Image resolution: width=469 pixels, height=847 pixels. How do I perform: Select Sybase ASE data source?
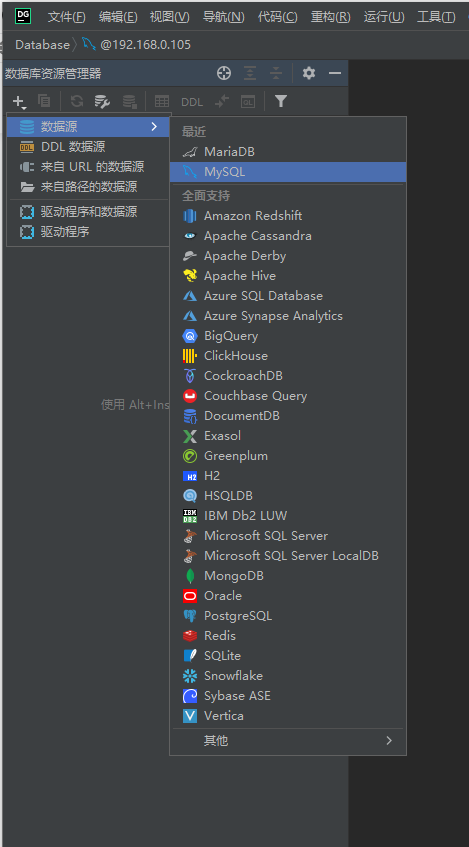[288, 695]
